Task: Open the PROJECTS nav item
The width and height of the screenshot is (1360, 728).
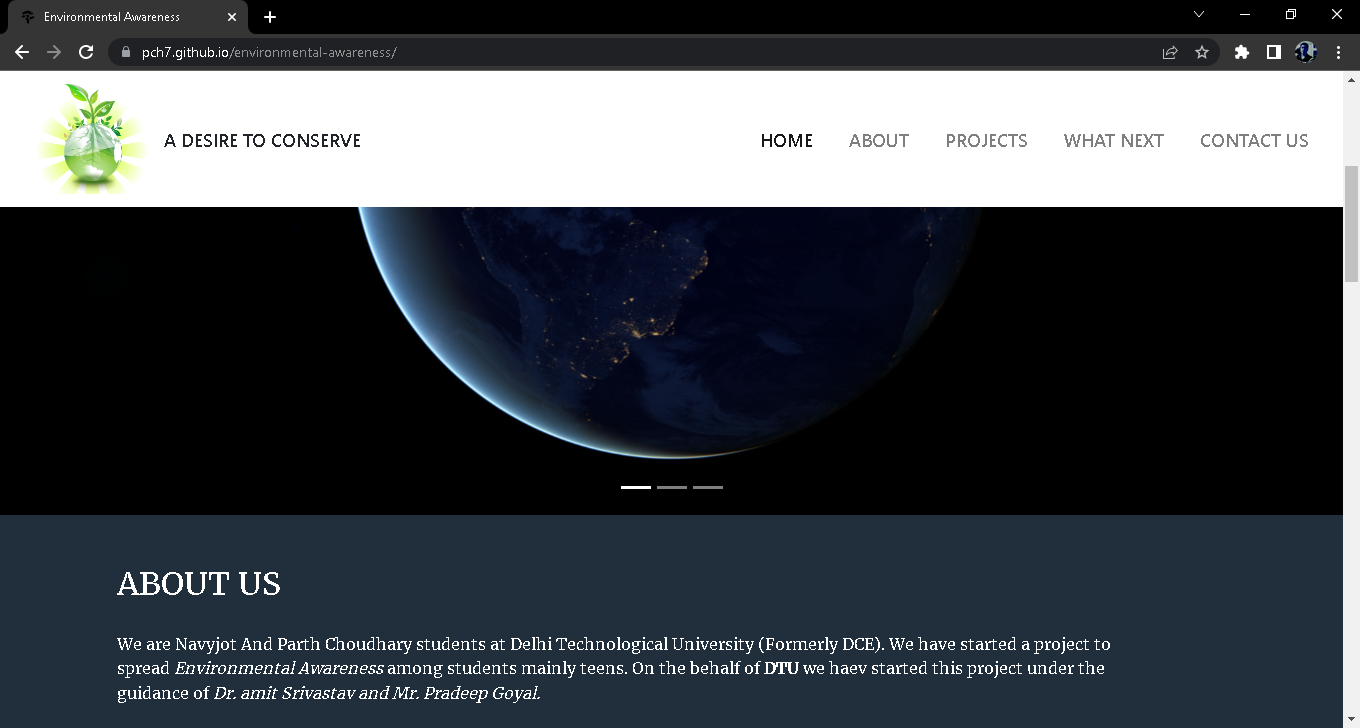Action: point(986,141)
